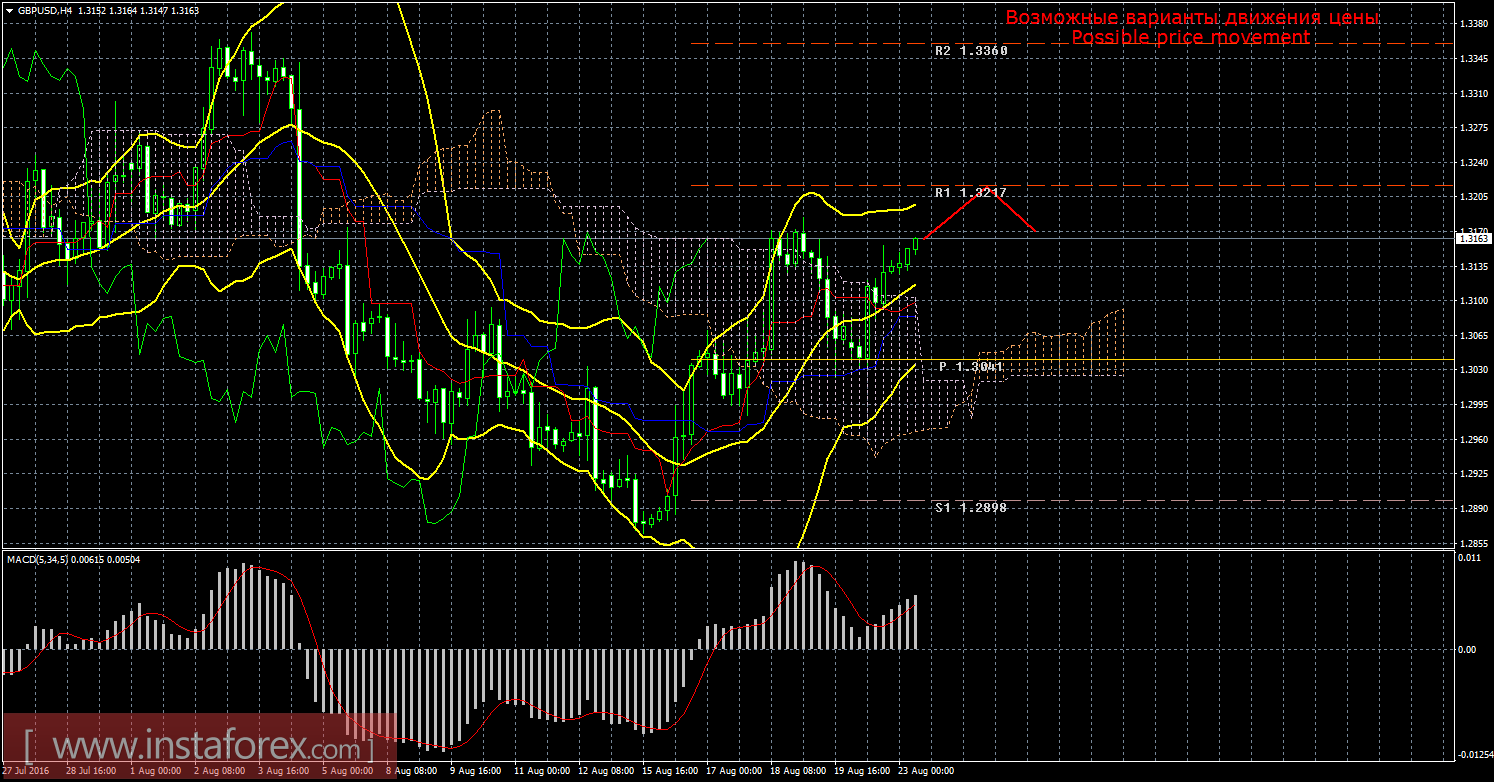The width and height of the screenshot is (1494, 782).
Task: Select the R2 1.3360 resistance label
Action: tap(970, 51)
